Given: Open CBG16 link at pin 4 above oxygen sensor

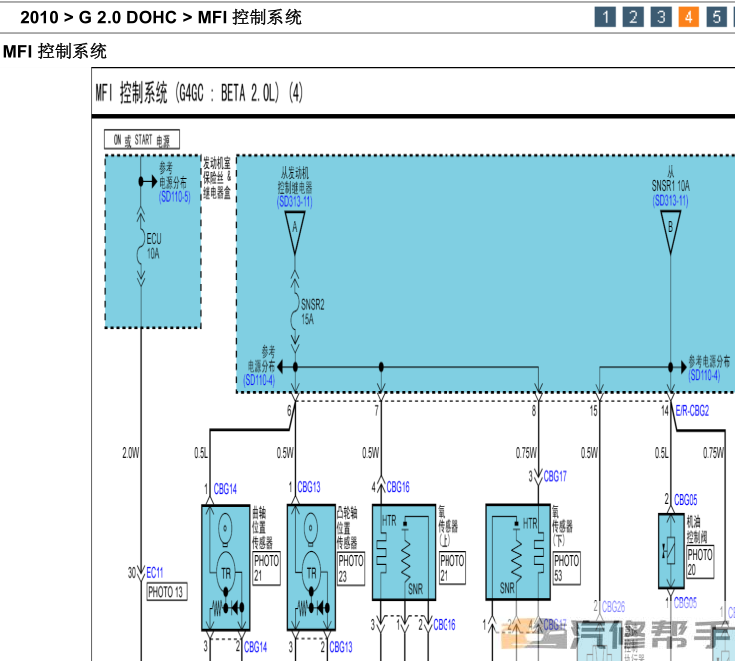Looking at the screenshot, I should click(398, 487).
